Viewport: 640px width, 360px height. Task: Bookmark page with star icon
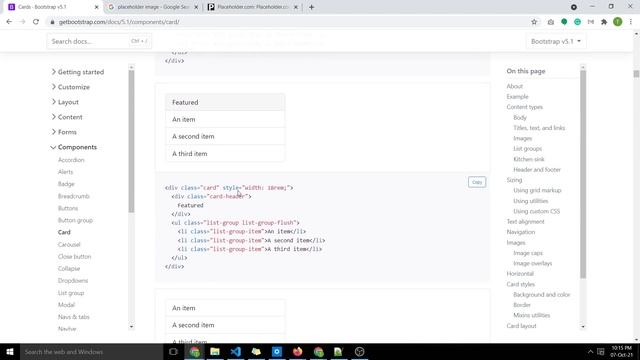click(534, 22)
